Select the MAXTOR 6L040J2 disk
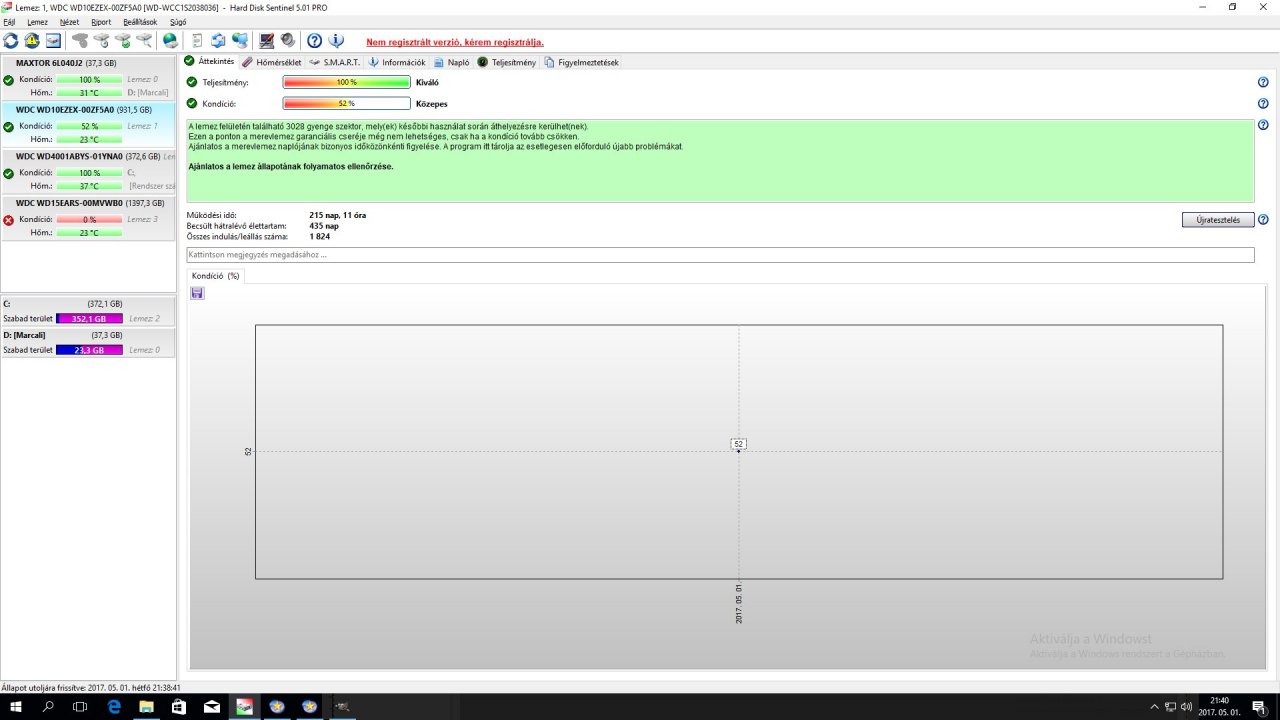This screenshot has height=720, width=1280. (x=89, y=78)
